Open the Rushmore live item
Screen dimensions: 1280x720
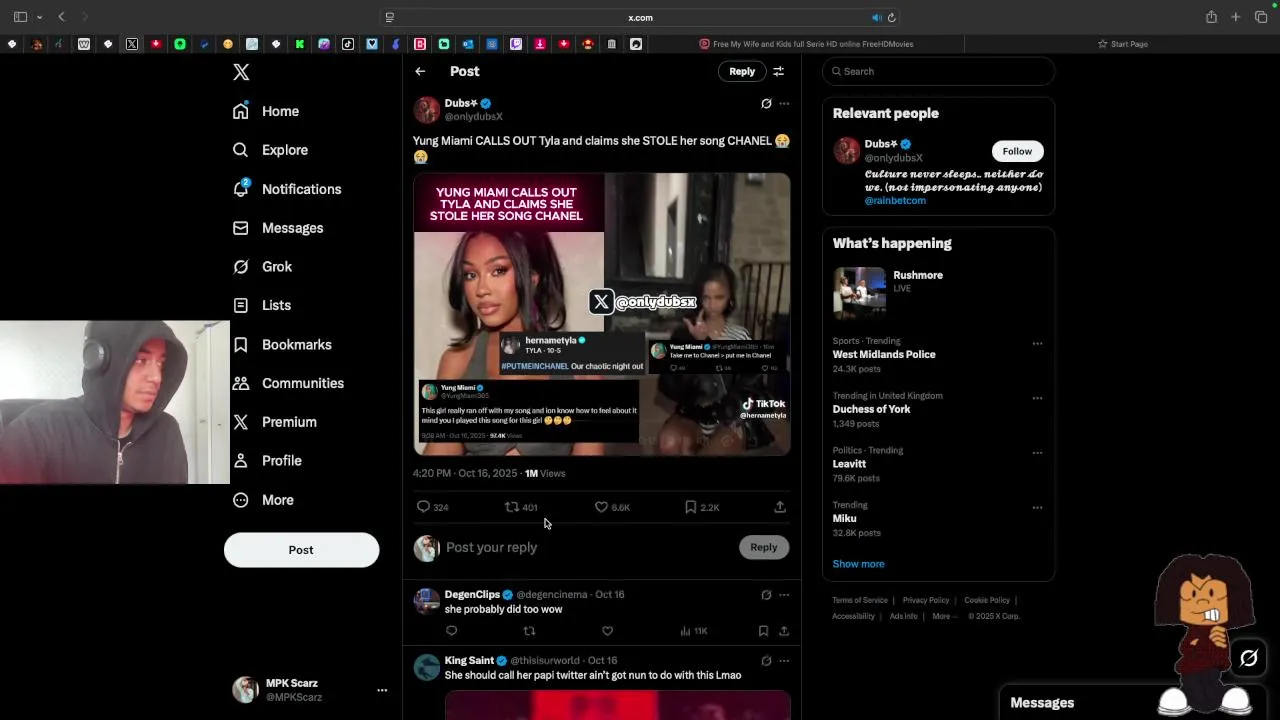tap(938, 292)
